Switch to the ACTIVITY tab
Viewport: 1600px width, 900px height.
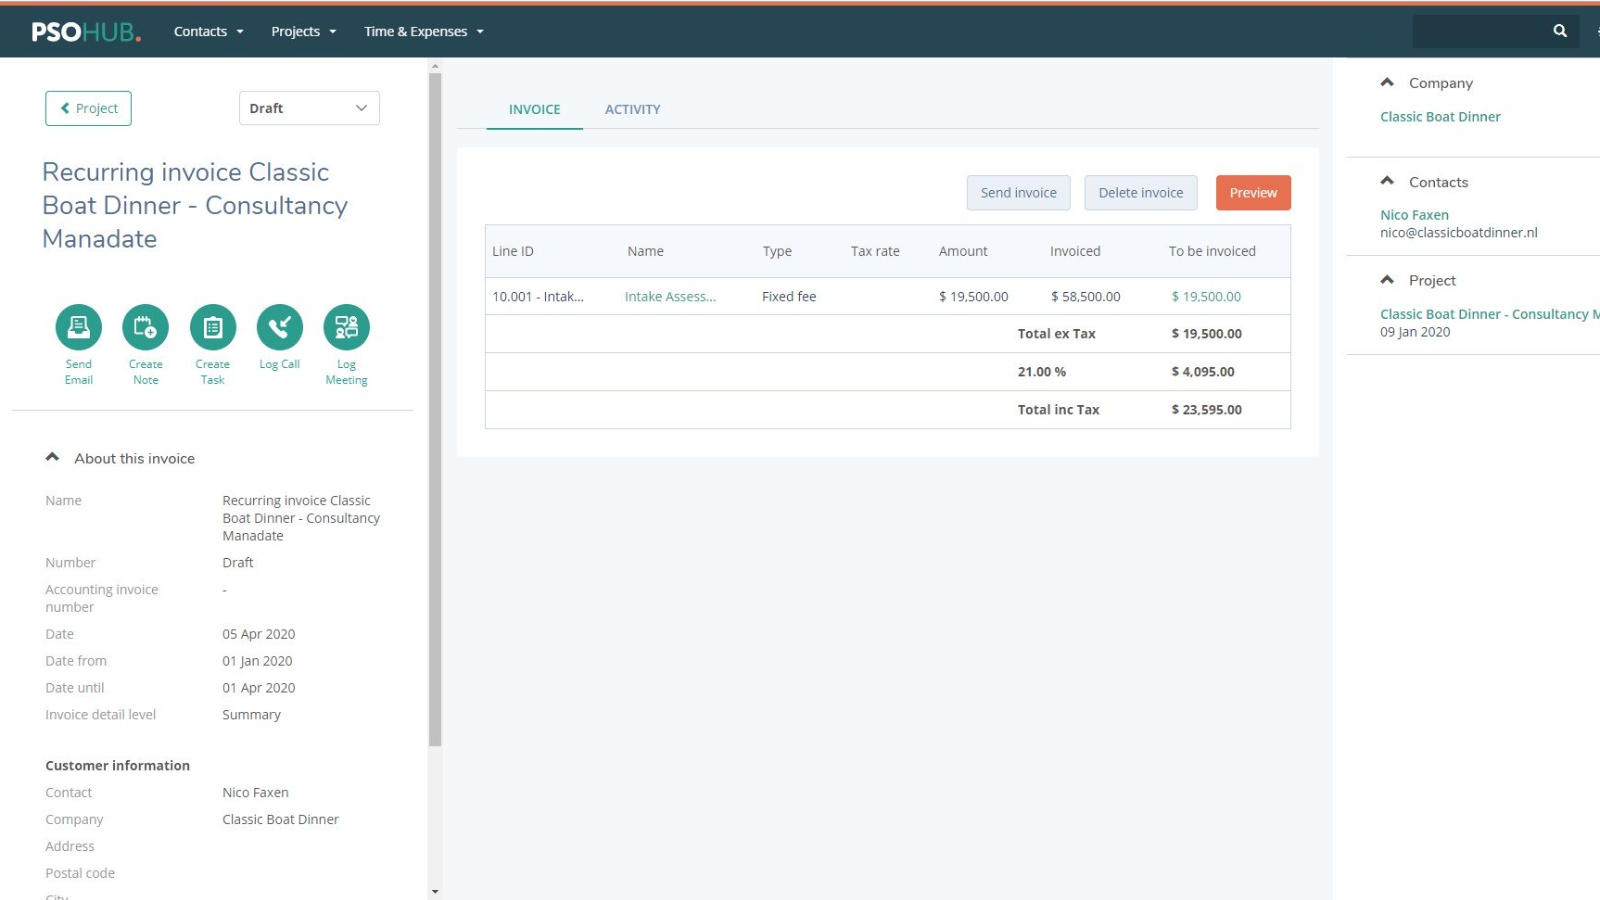(x=633, y=109)
